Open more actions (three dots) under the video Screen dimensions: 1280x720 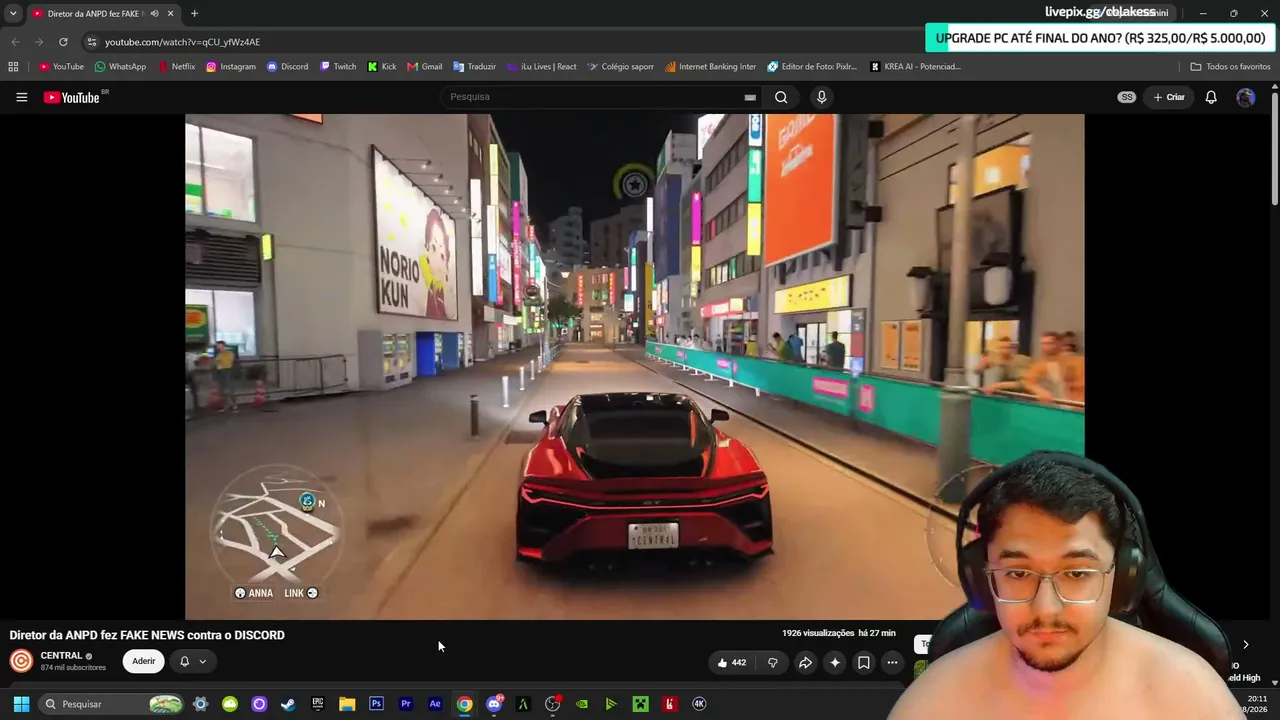(x=892, y=662)
